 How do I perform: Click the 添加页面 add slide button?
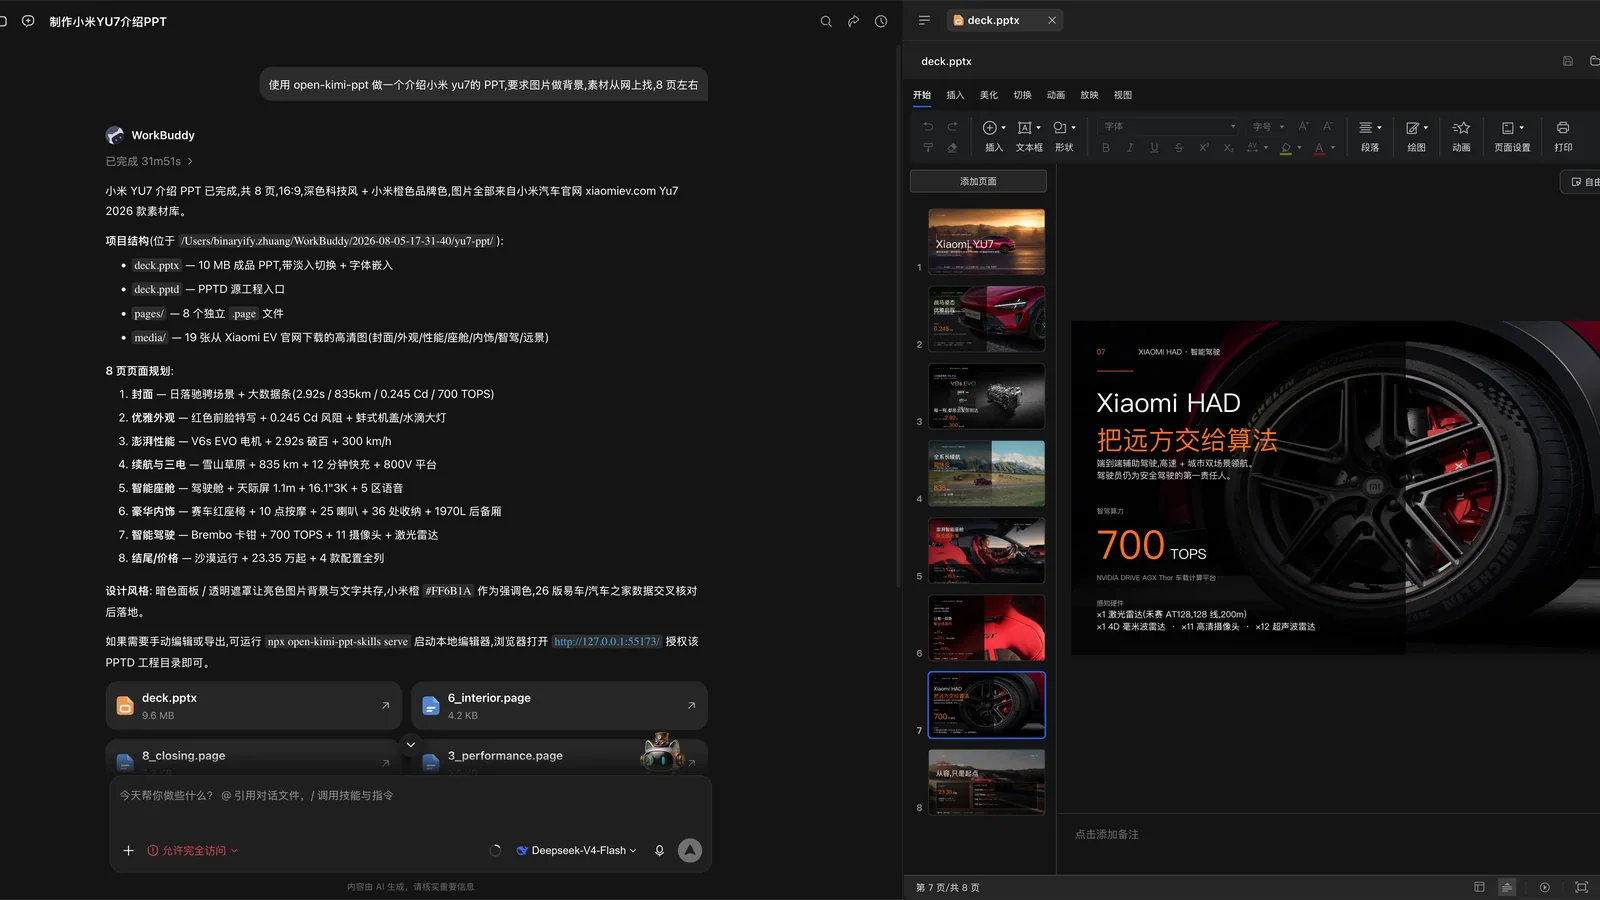978,181
